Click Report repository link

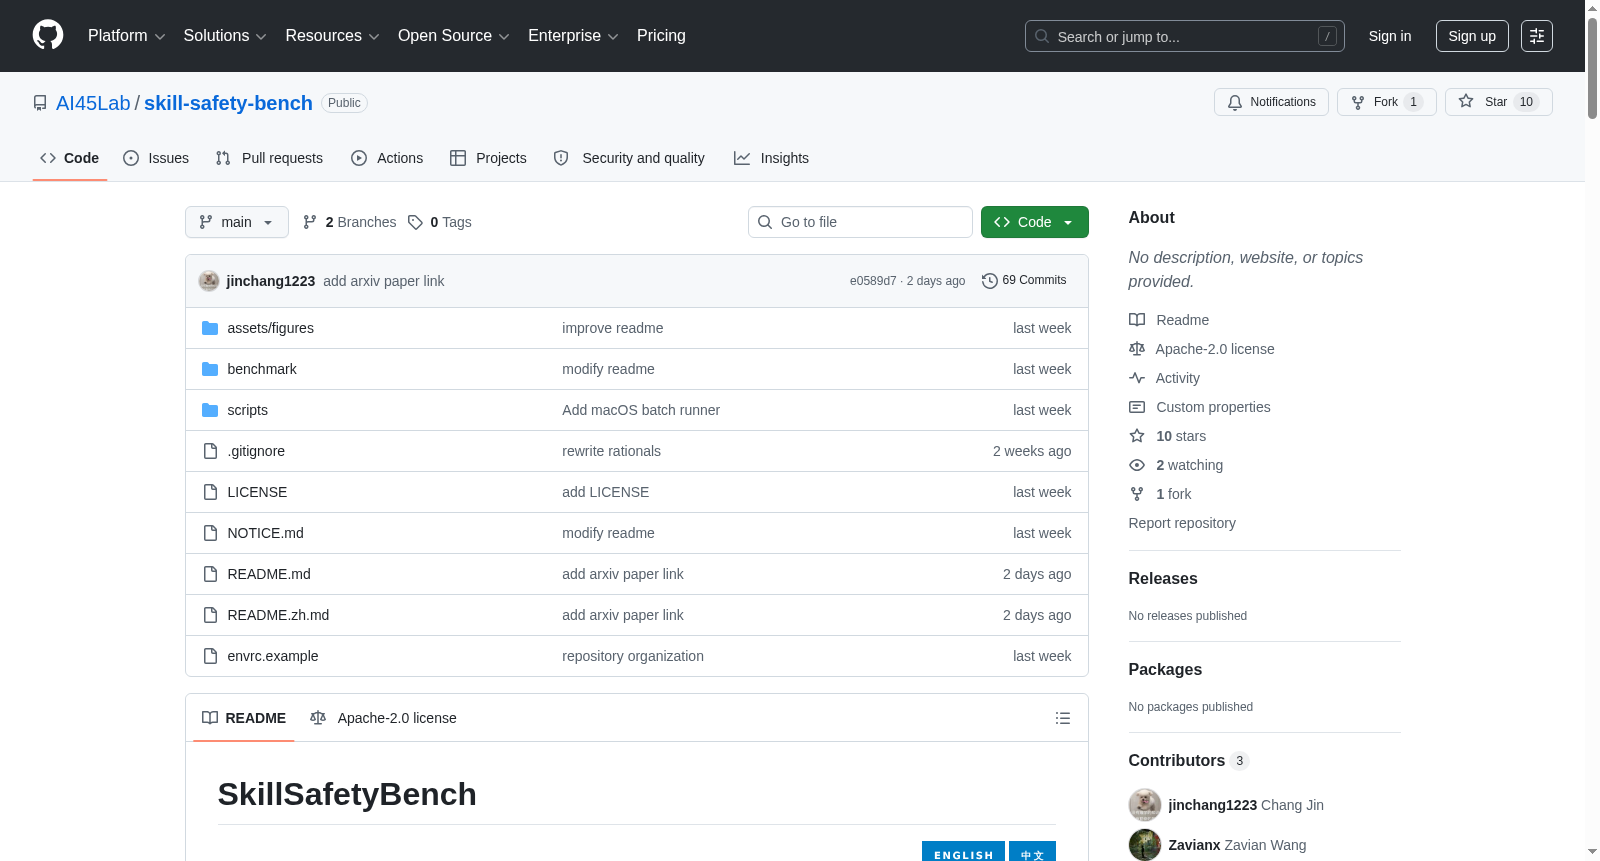tap(1182, 523)
